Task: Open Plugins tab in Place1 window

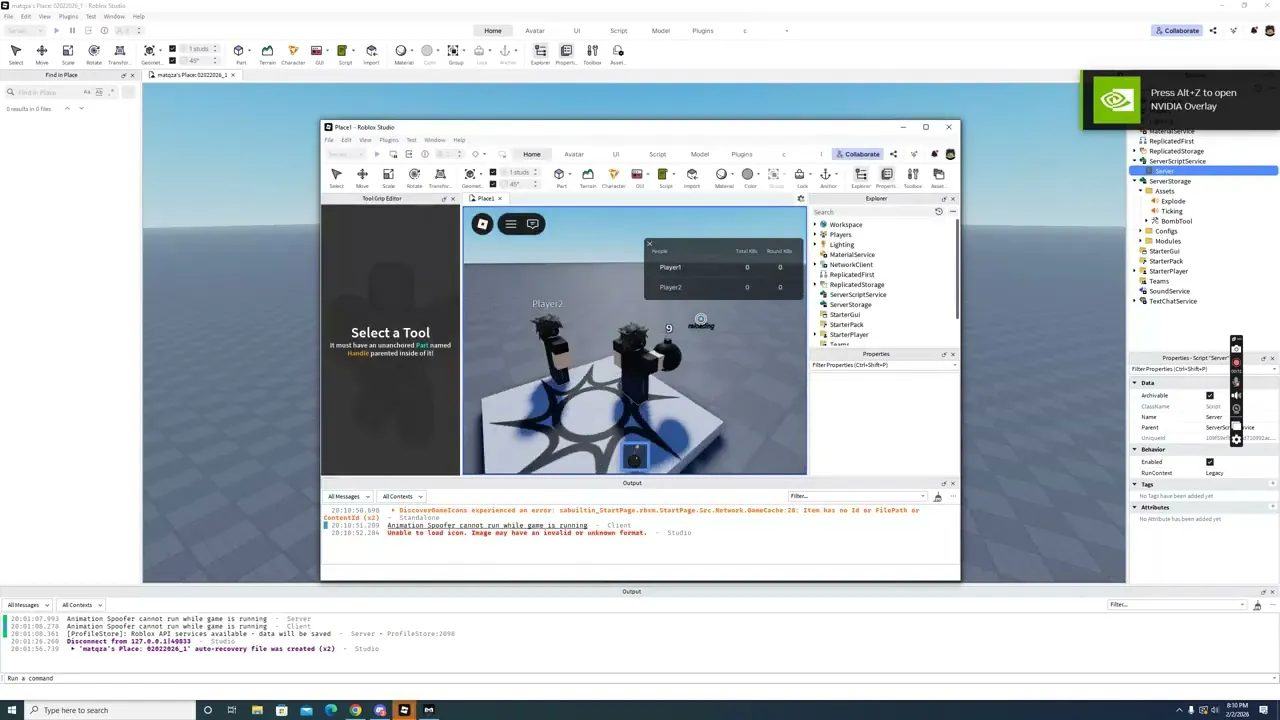Action: pyautogui.click(x=741, y=154)
